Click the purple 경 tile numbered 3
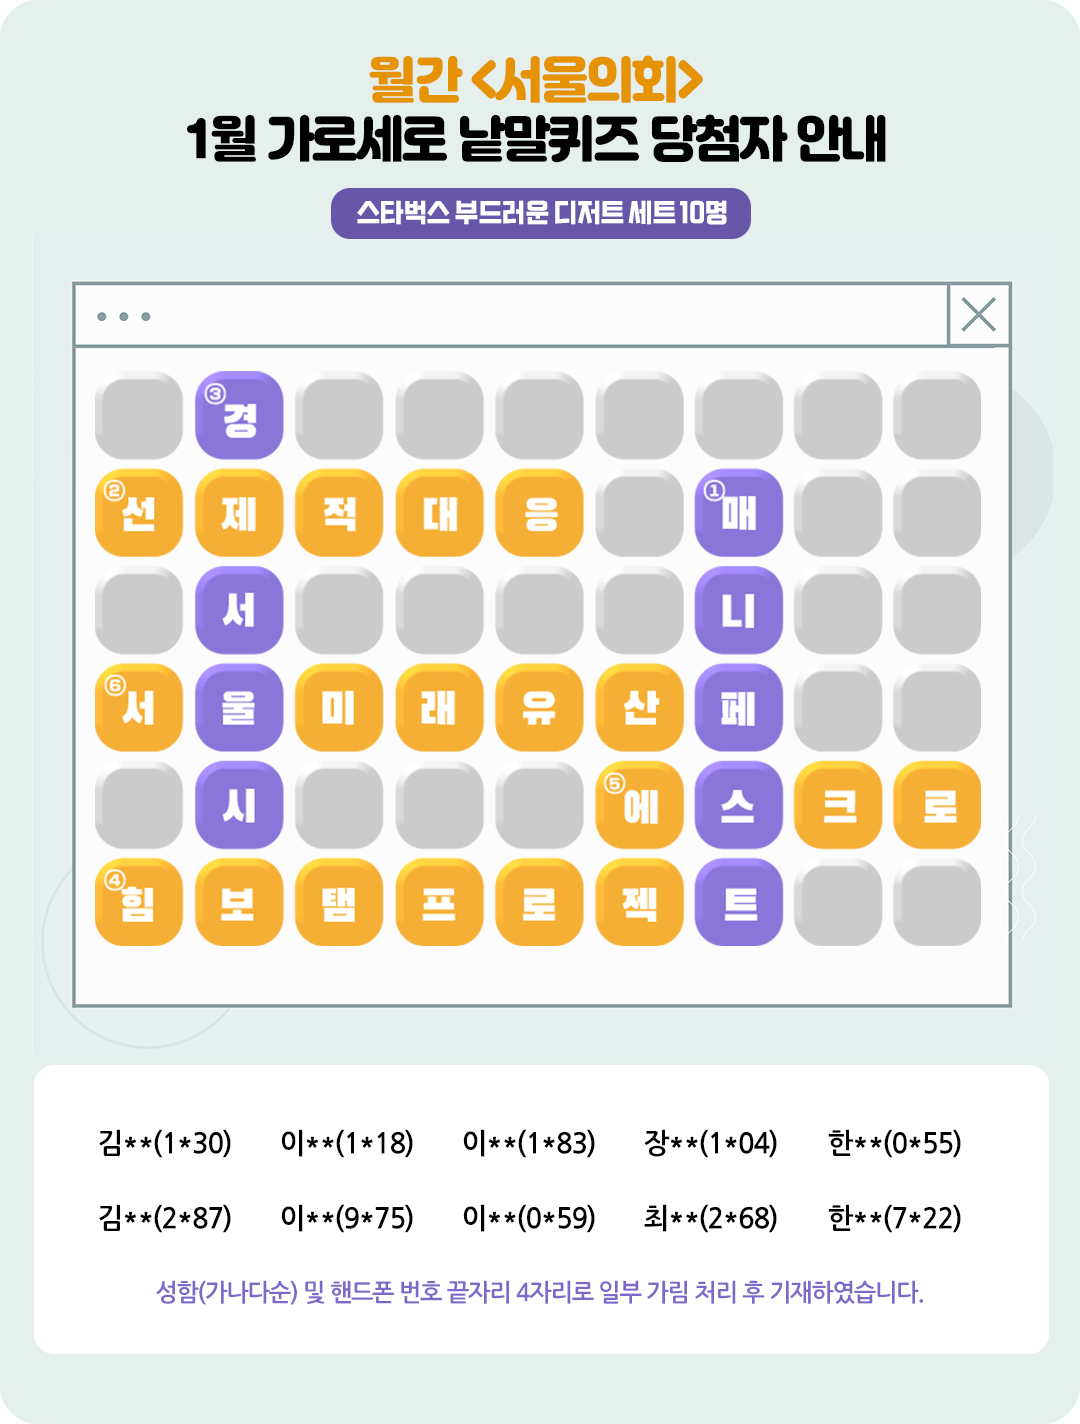This screenshot has height=1424, width=1080. click(239, 415)
